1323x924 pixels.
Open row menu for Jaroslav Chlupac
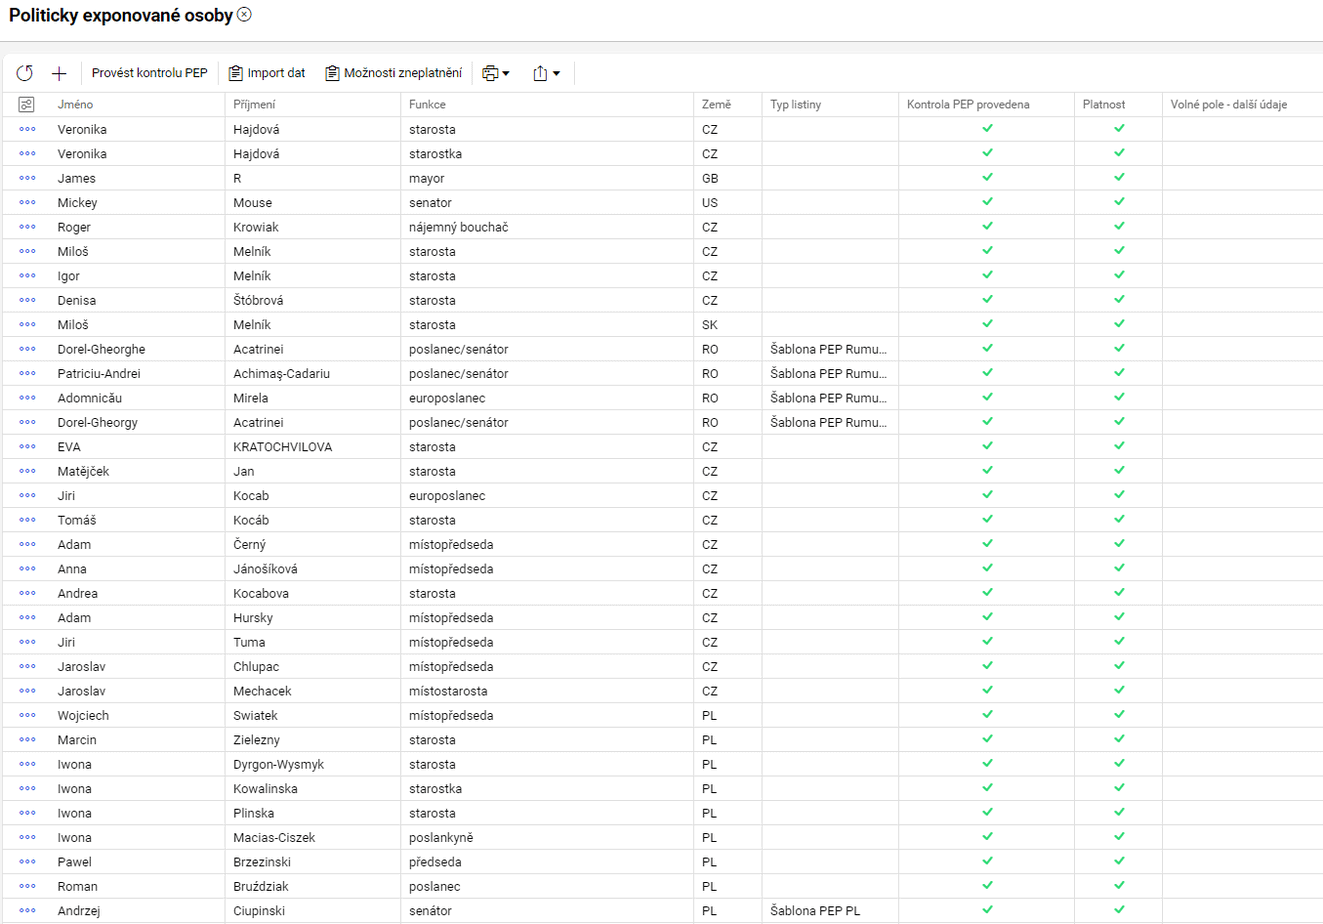pyautogui.click(x=27, y=666)
